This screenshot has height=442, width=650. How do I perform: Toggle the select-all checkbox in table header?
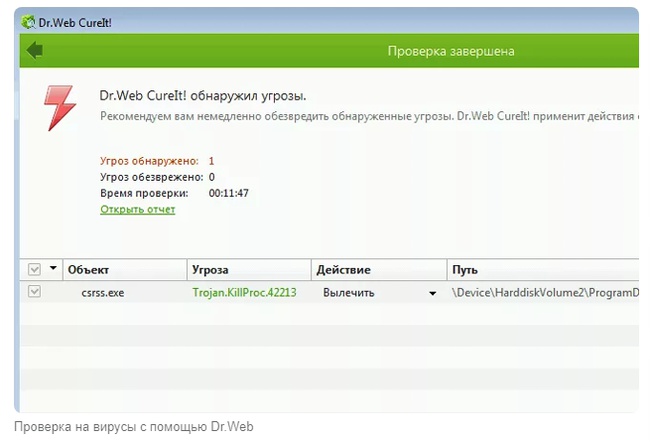coord(34,270)
